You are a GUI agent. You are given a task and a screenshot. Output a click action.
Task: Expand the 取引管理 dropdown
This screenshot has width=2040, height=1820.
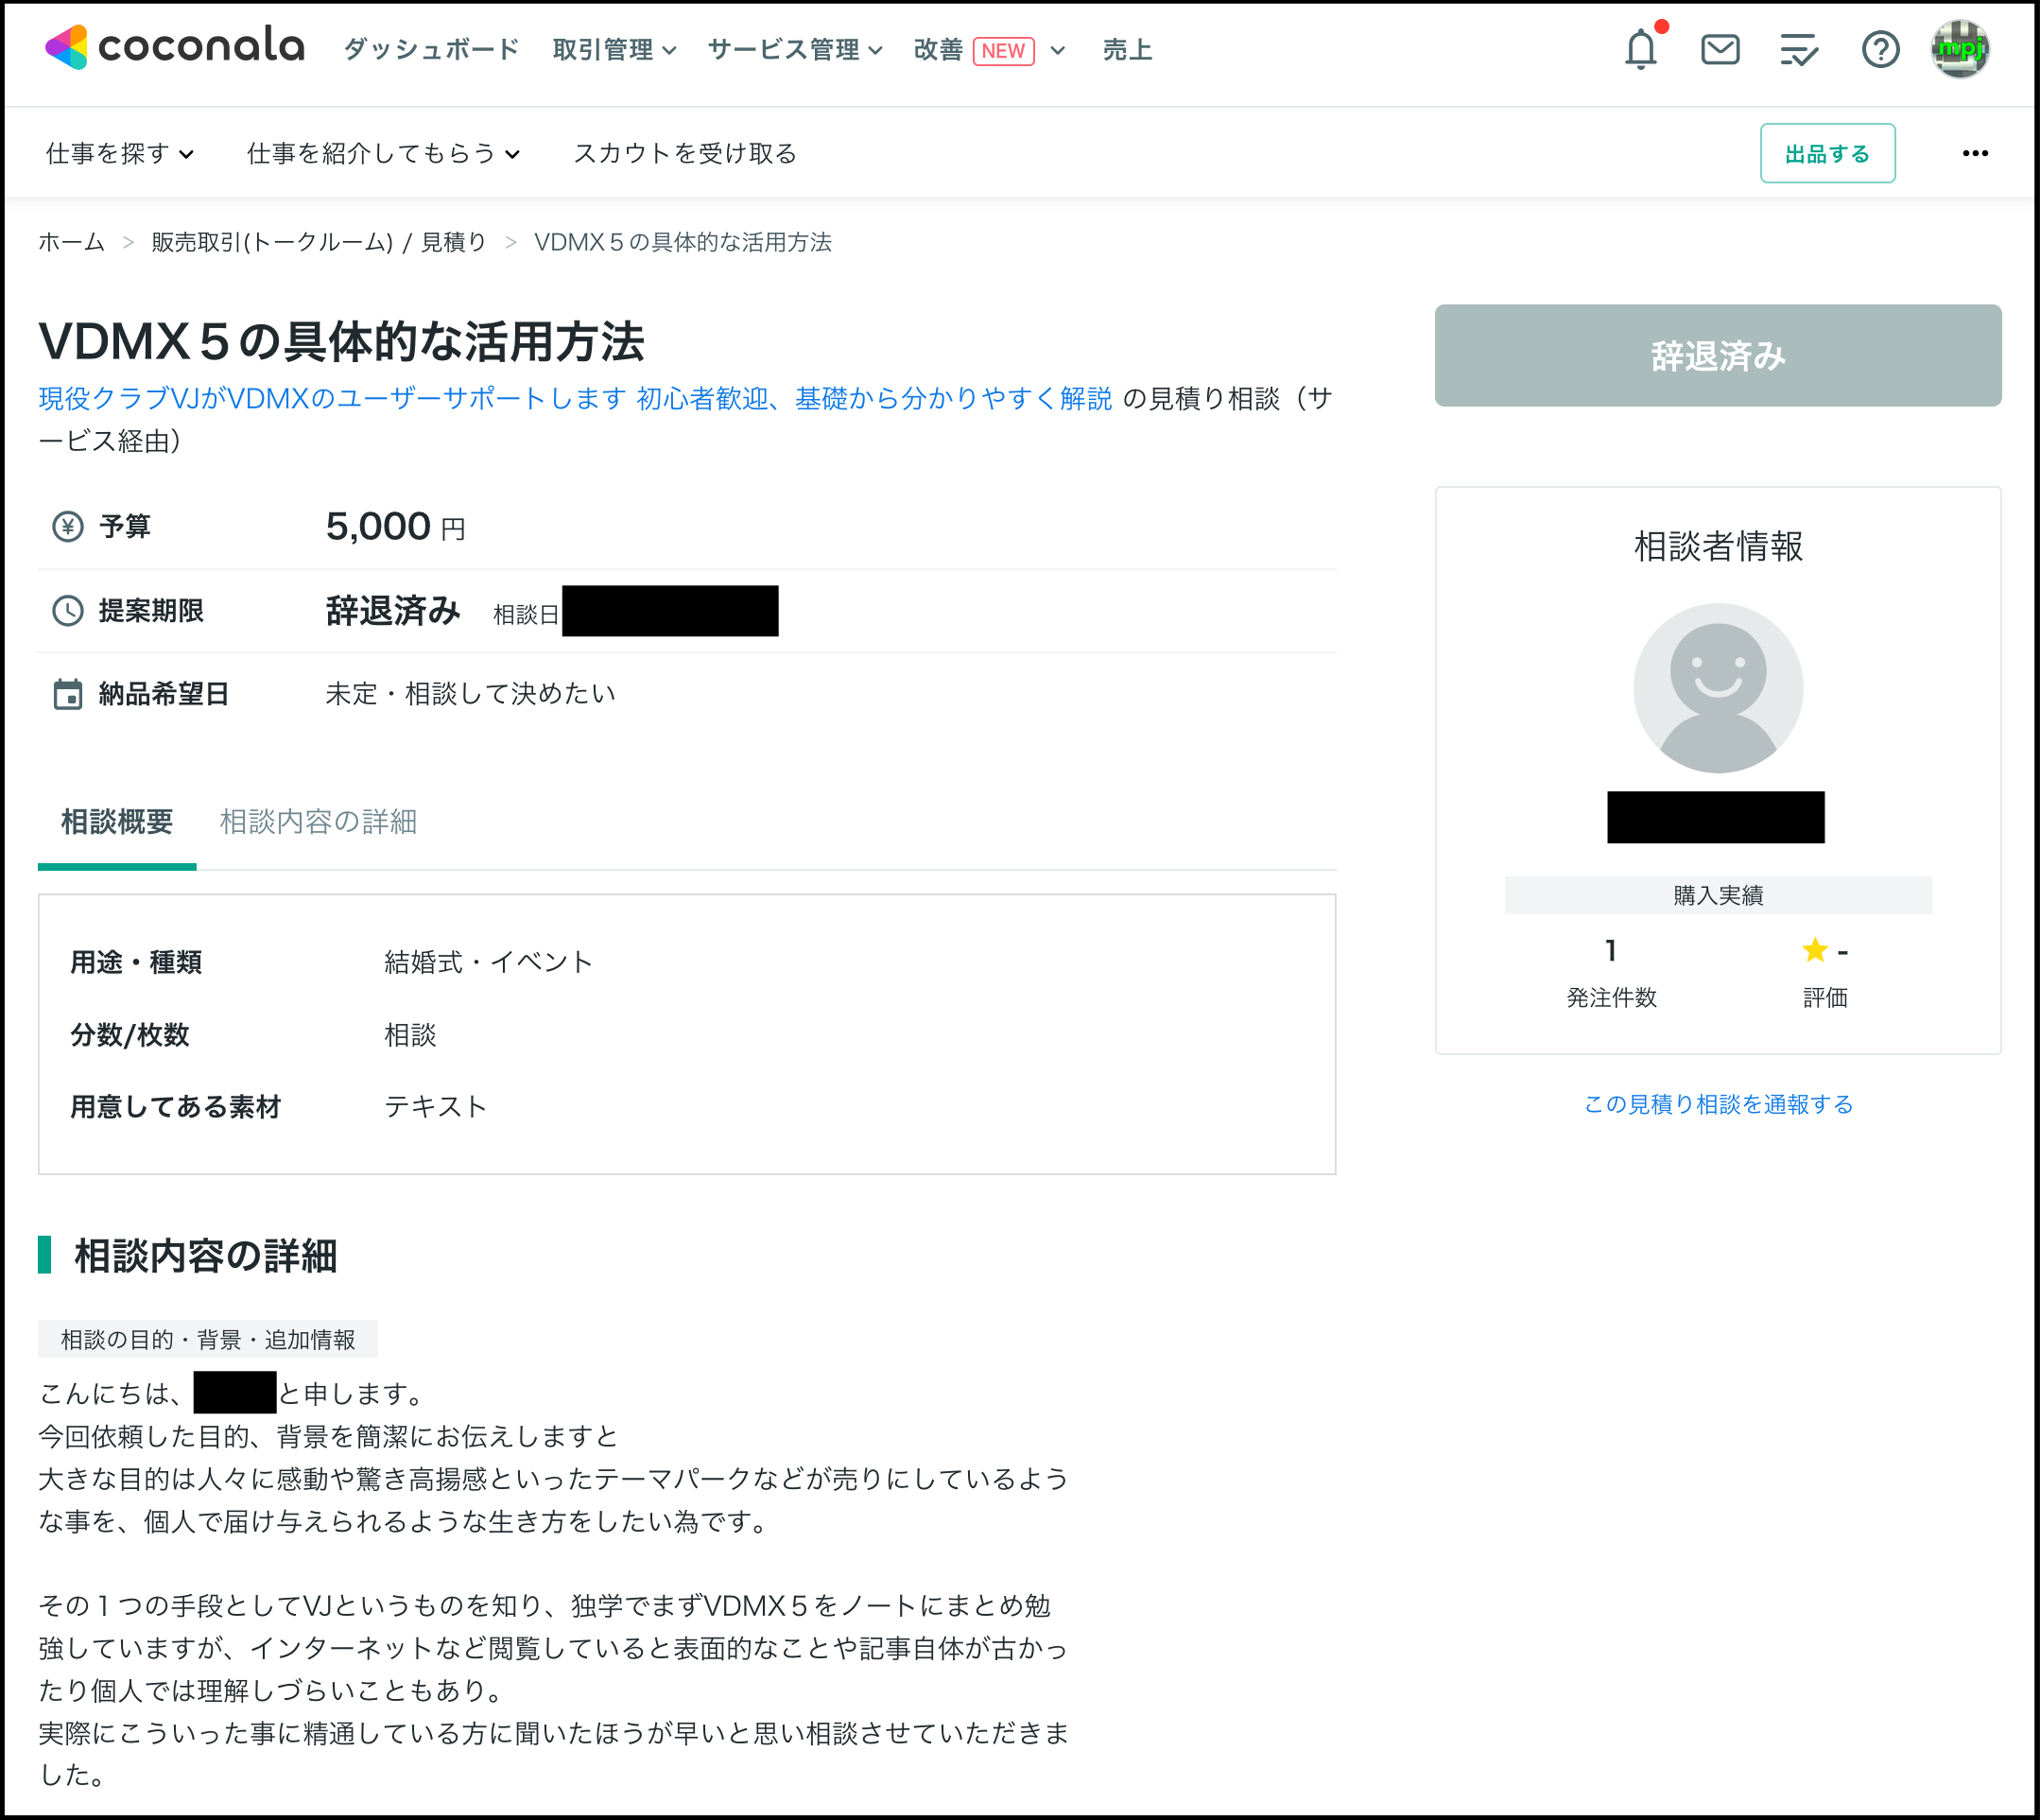pyautogui.click(x=614, y=50)
